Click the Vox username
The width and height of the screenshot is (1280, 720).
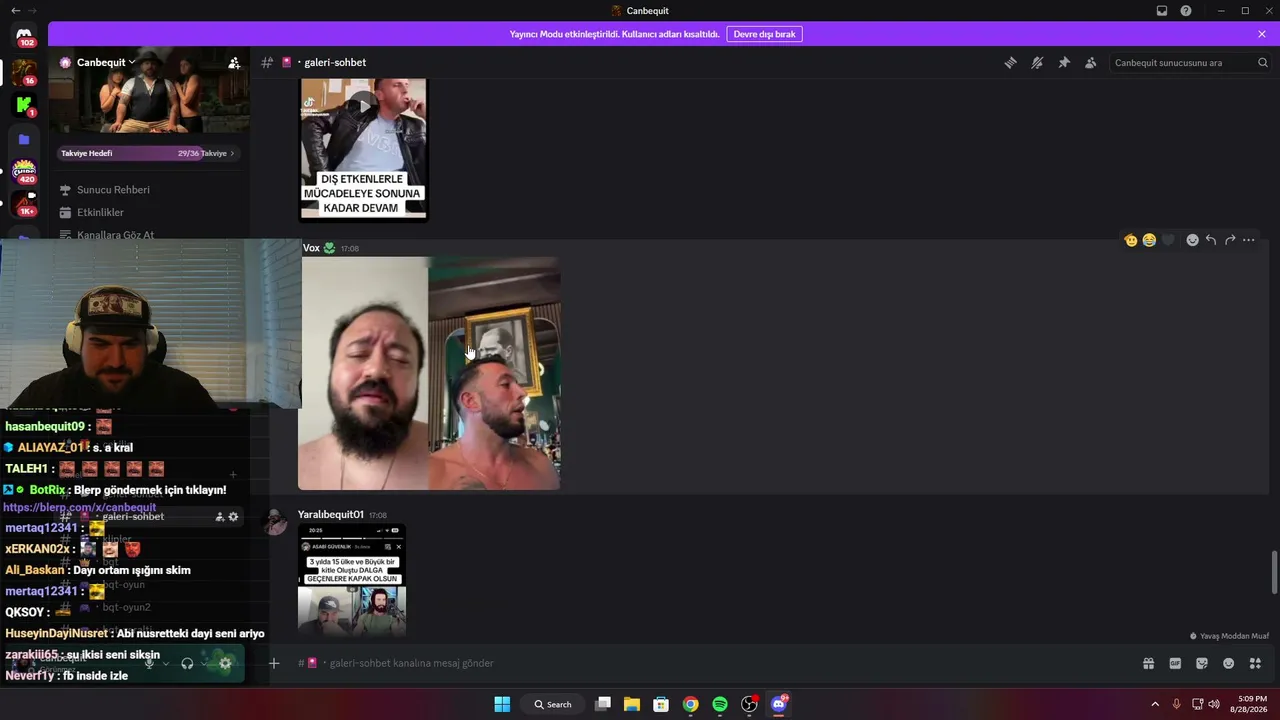(311, 248)
